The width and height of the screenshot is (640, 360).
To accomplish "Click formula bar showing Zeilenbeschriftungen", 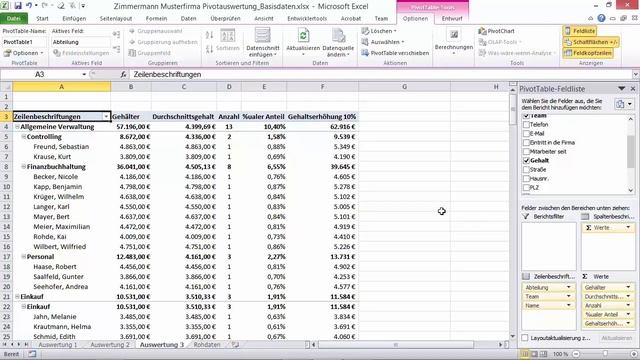I will pyautogui.click(x=381, y=74).
